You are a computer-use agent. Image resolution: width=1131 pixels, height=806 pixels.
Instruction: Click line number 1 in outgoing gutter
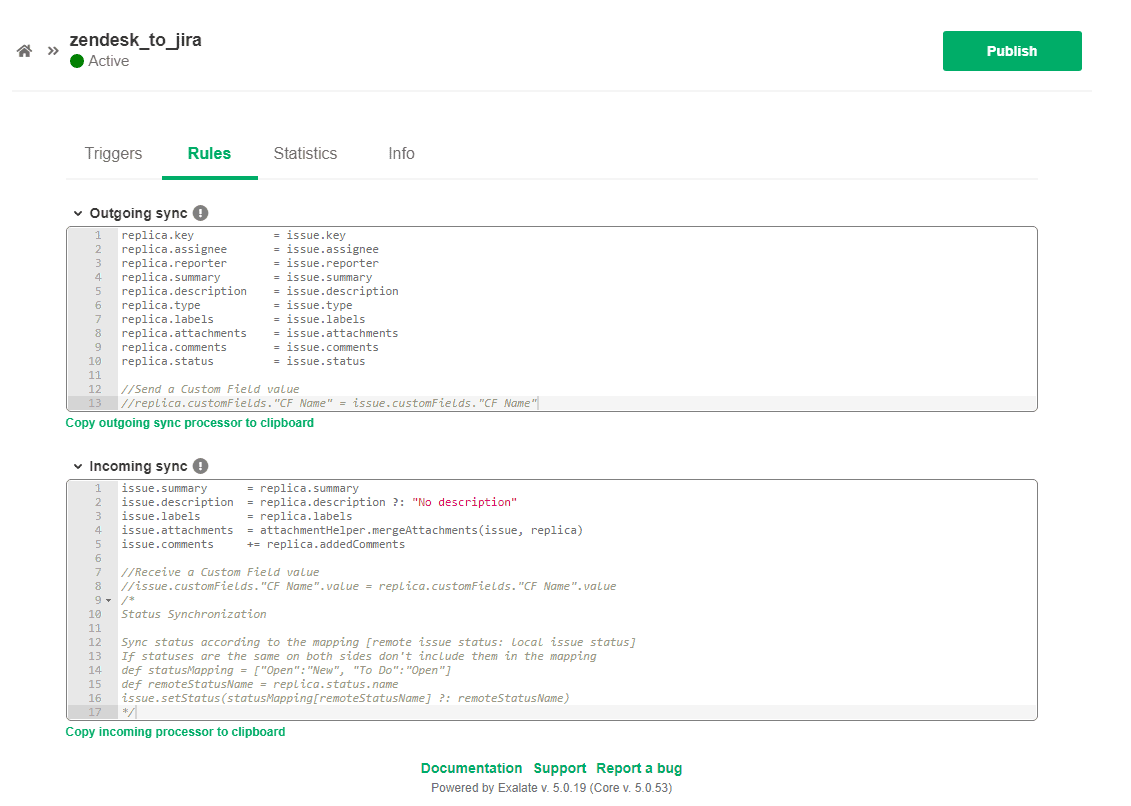tap(98, 235)
